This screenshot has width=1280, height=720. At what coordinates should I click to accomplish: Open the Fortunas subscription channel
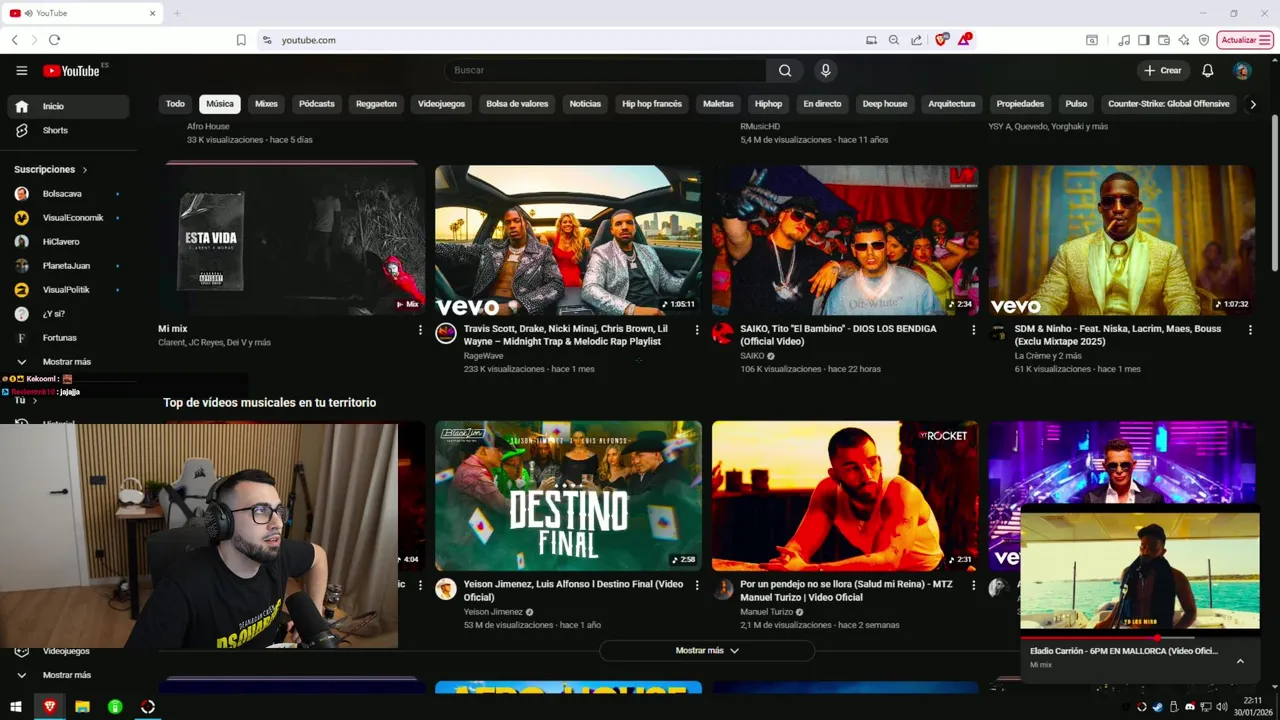(x=68, y=337)
